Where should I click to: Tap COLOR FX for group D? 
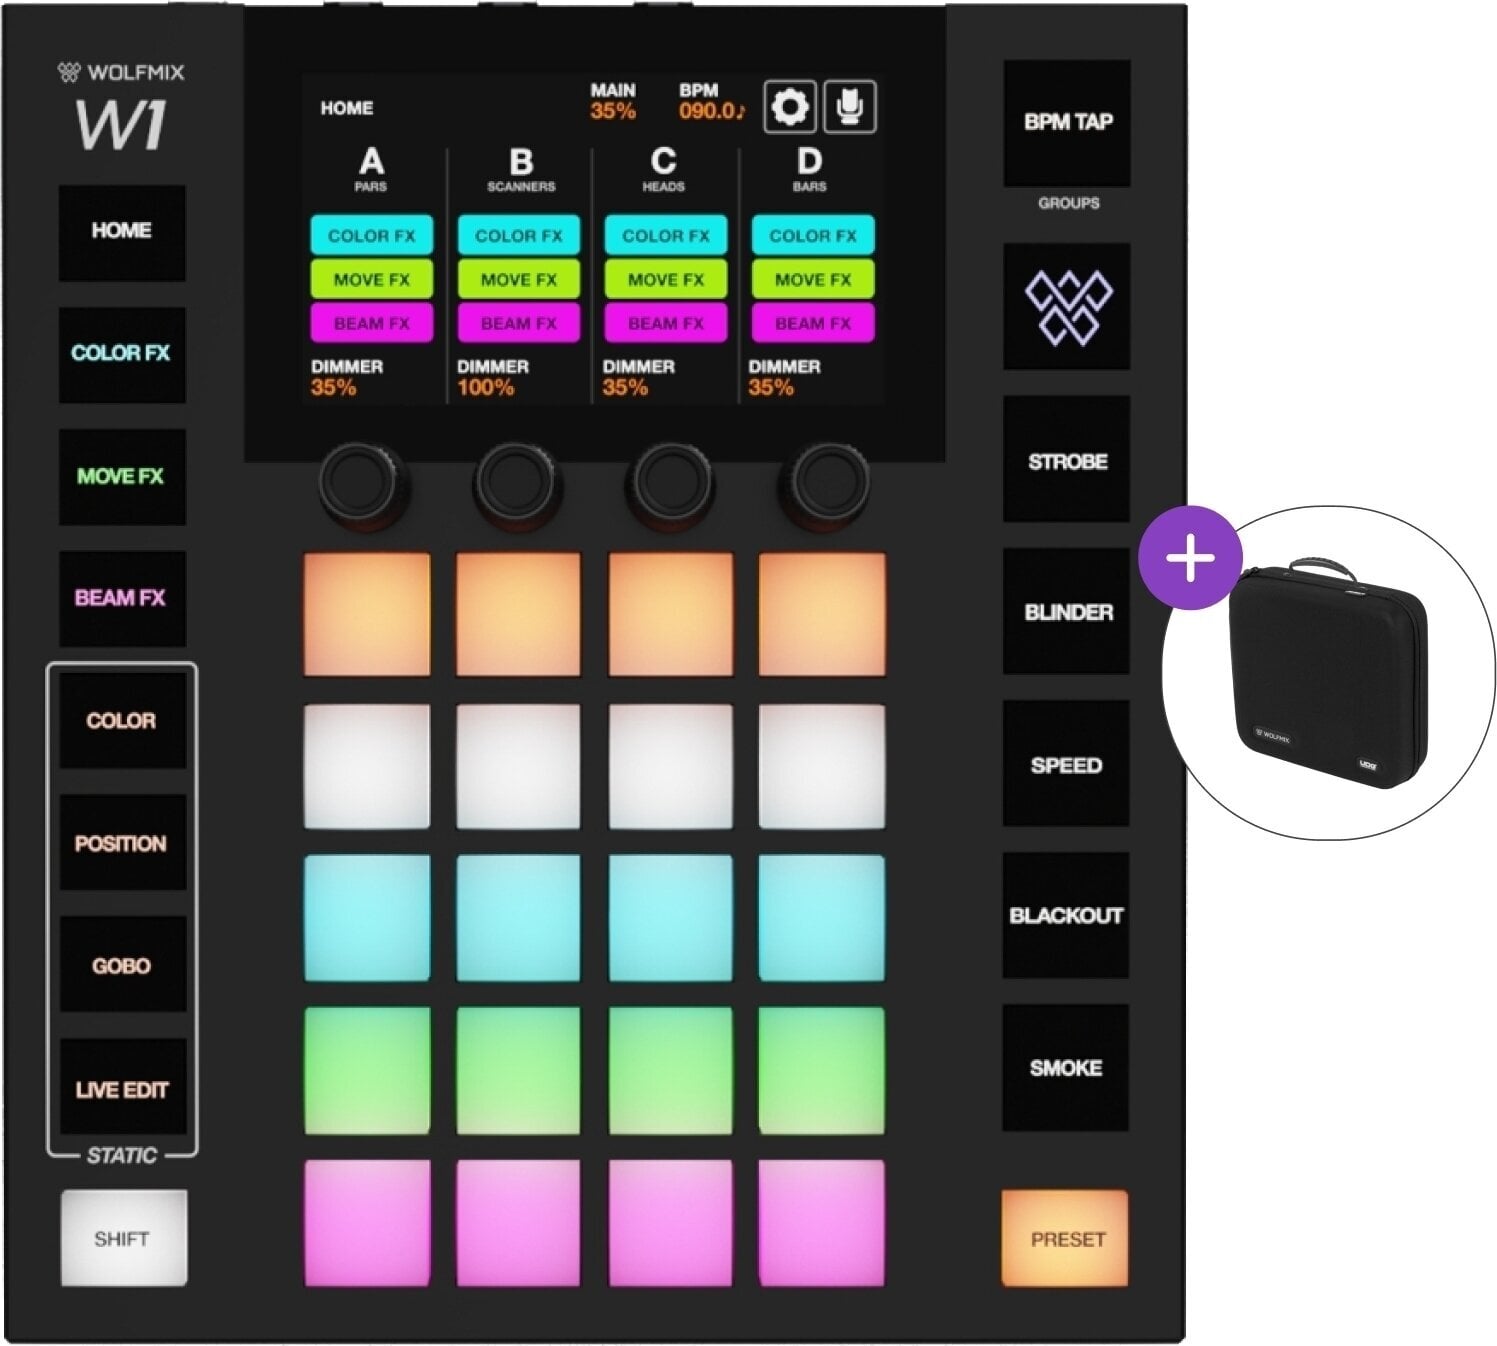(813, 236)
